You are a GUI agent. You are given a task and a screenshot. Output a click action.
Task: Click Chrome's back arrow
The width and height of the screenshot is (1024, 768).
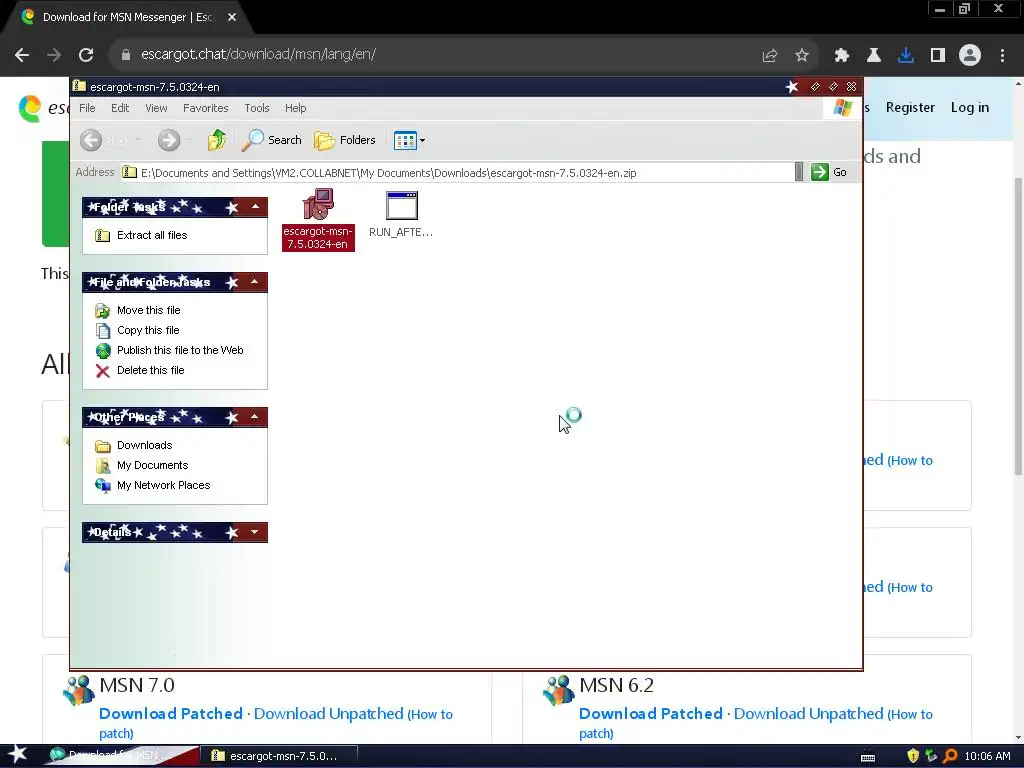point(22,55)
